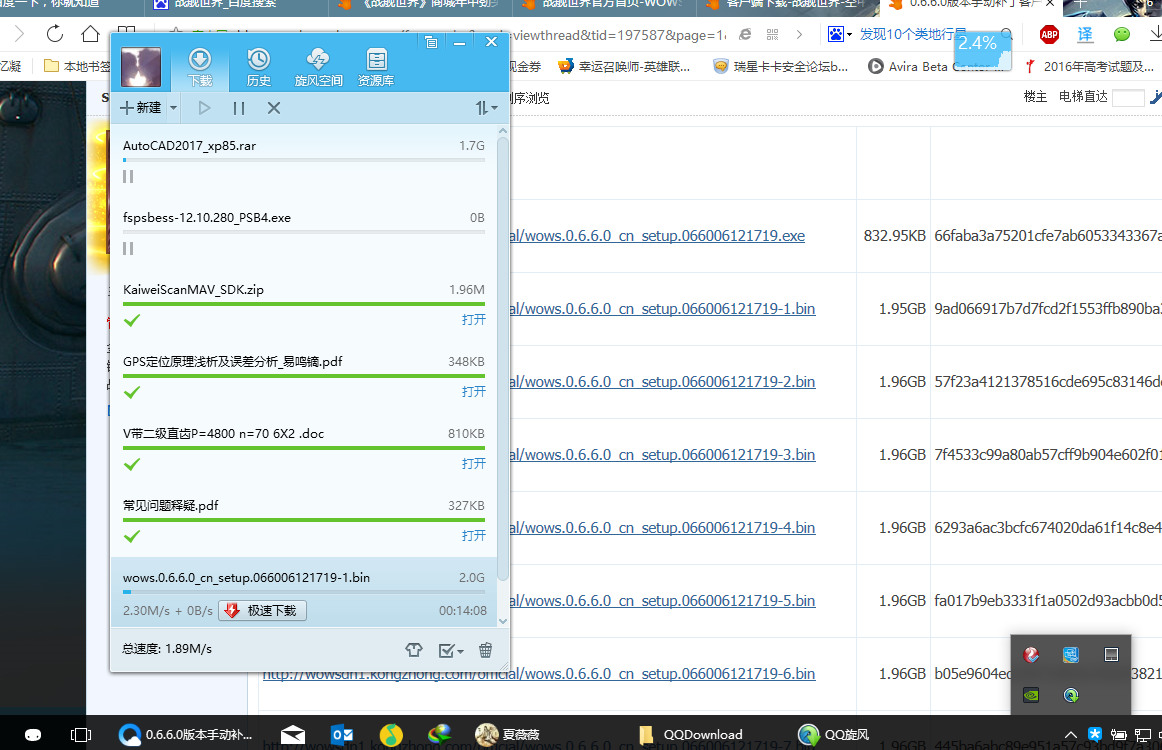Viewport: 1162px width, 750px height.
Task: Click the 楼主 filter link on forum page
Action: [x=1035, y=96]
